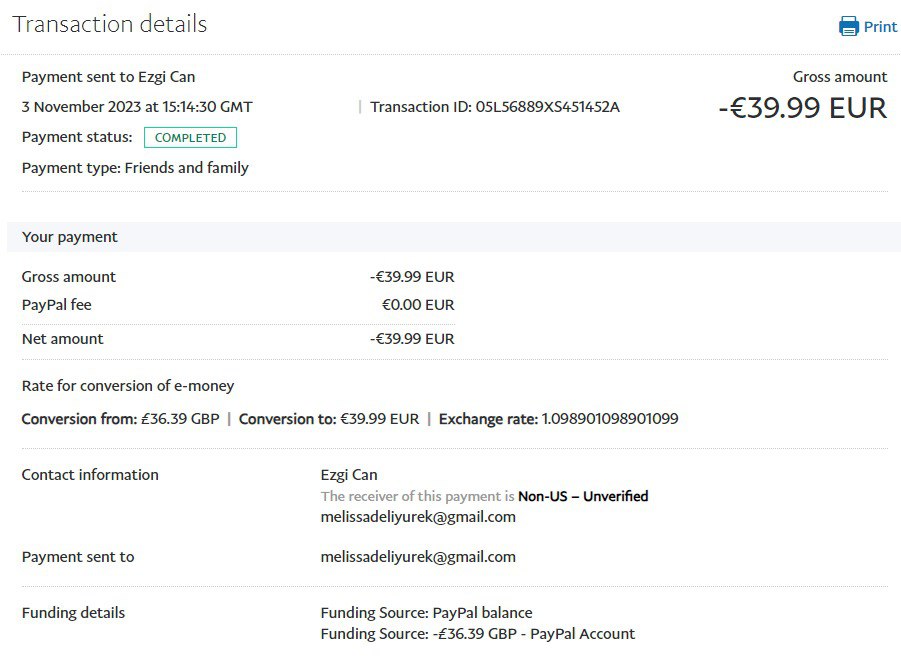Click the Non-US – Unverified receiver text

pos(583,496)
